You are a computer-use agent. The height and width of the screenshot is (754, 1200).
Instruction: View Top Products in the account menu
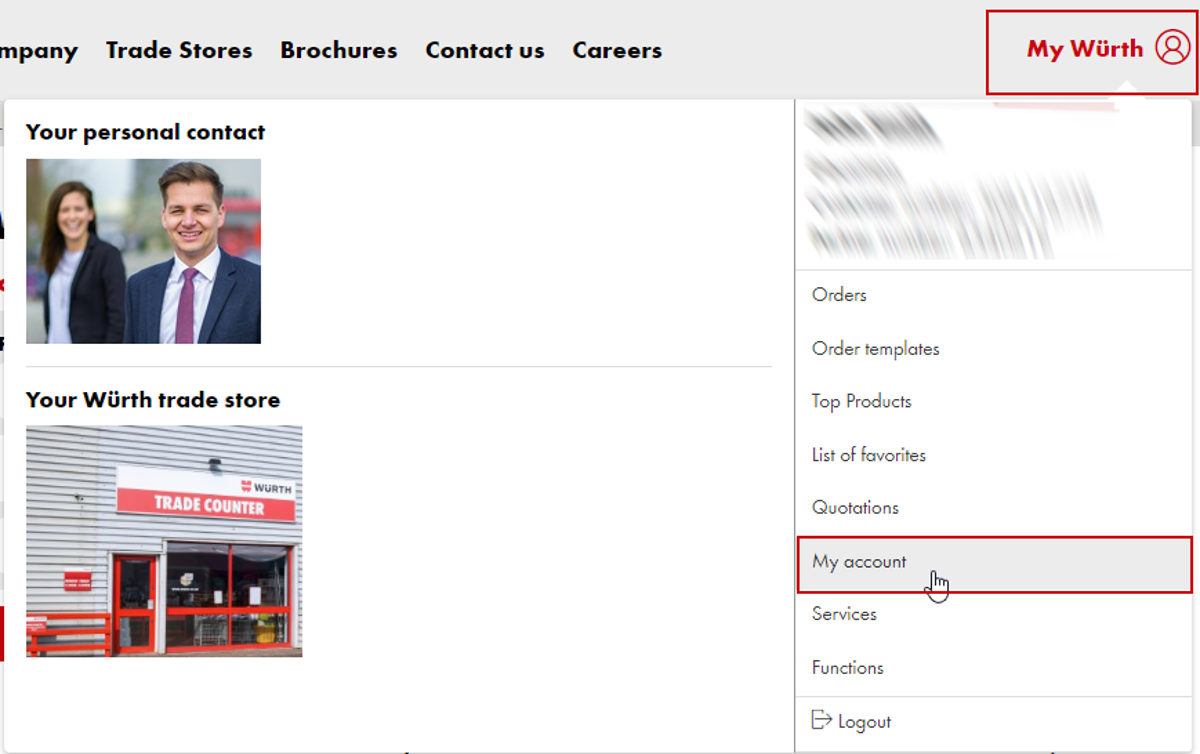point(861,401)
